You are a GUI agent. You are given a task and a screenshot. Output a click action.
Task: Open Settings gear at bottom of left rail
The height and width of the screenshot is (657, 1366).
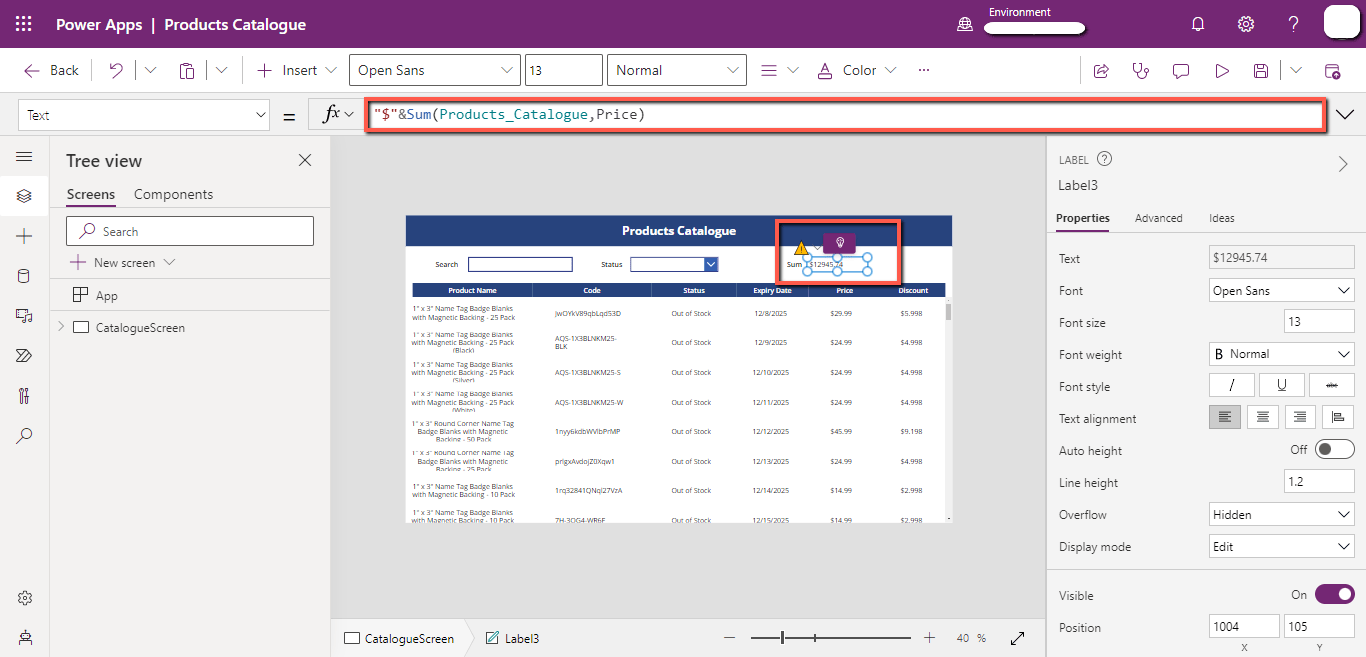coord(24,598)
